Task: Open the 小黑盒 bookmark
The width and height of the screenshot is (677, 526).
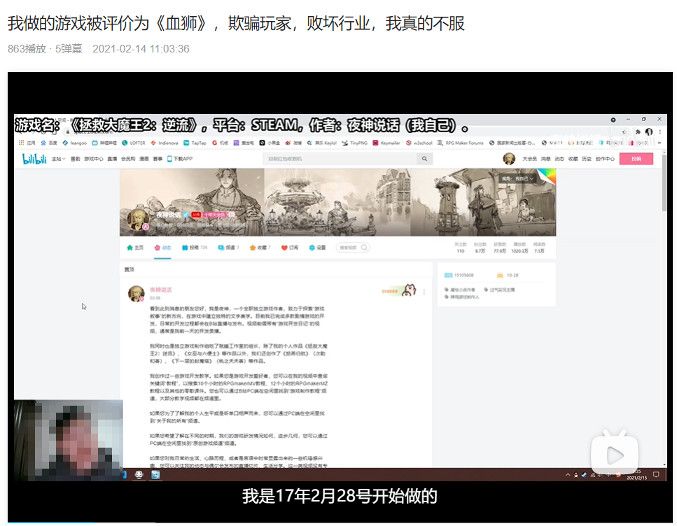Action: [269, 143]
